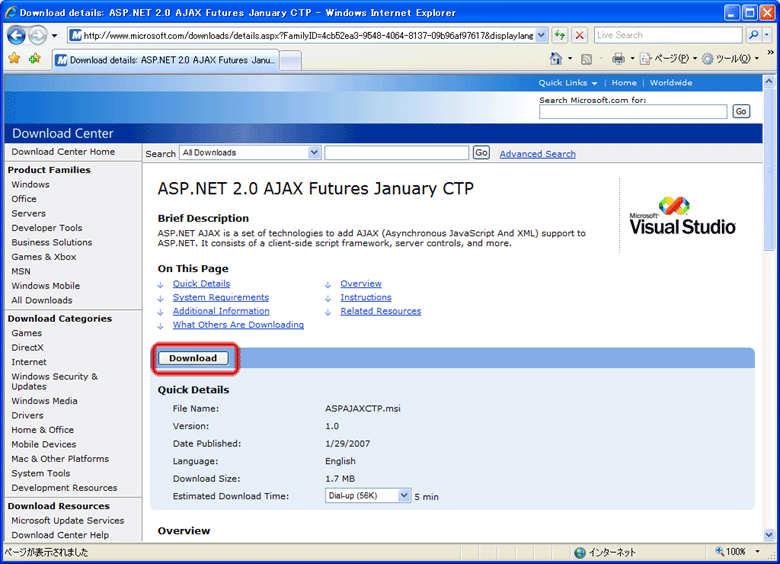Click the browser Back arrow button

[x=16, y=35]
